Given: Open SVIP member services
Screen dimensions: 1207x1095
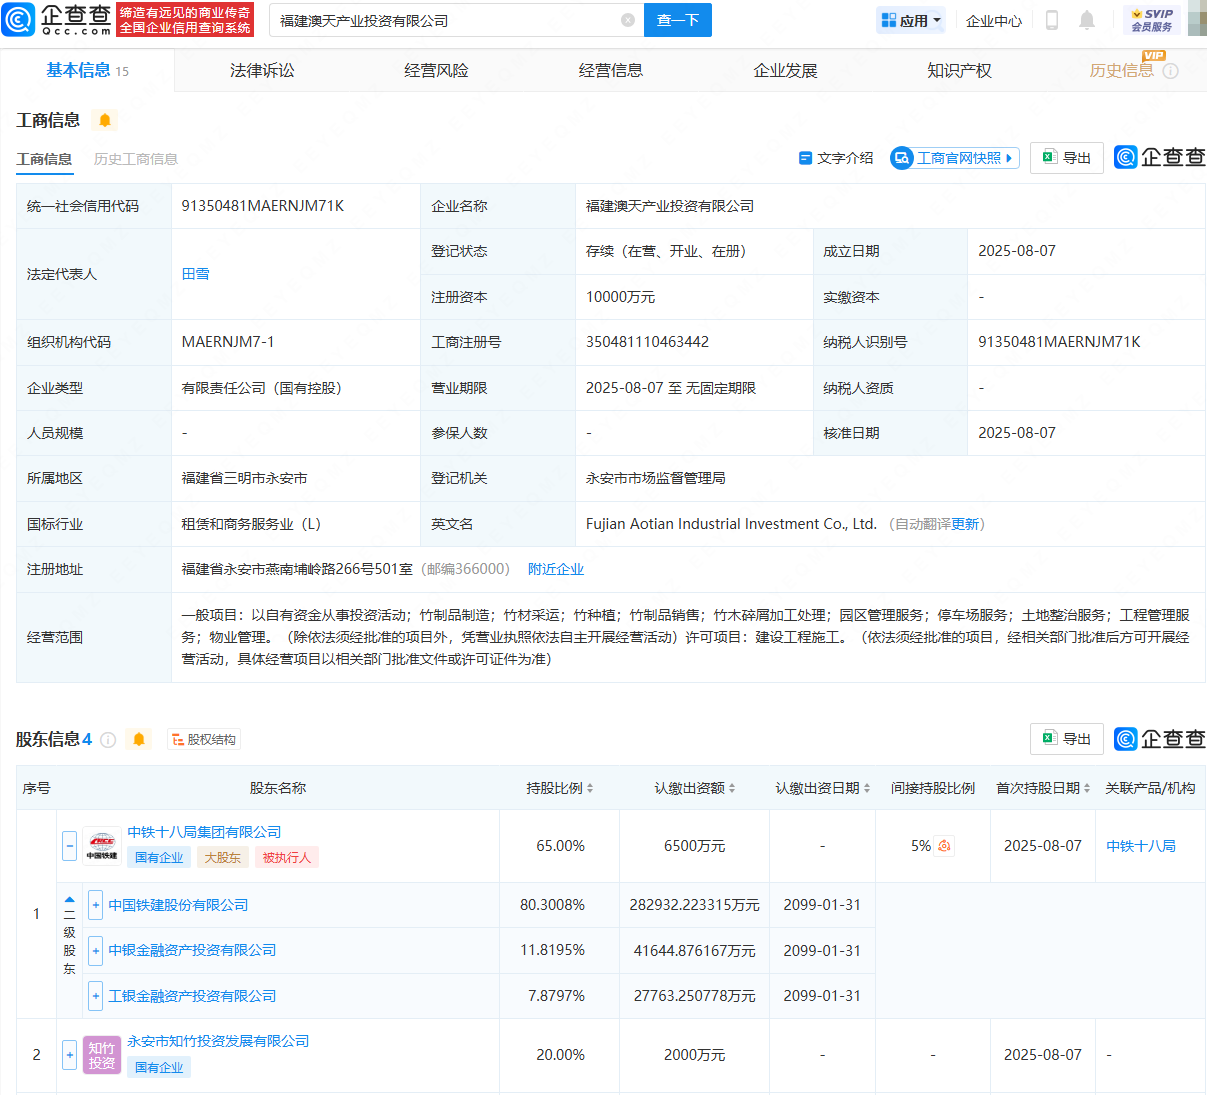Looking at the screenshot, I should click(x=1152, y=20).
